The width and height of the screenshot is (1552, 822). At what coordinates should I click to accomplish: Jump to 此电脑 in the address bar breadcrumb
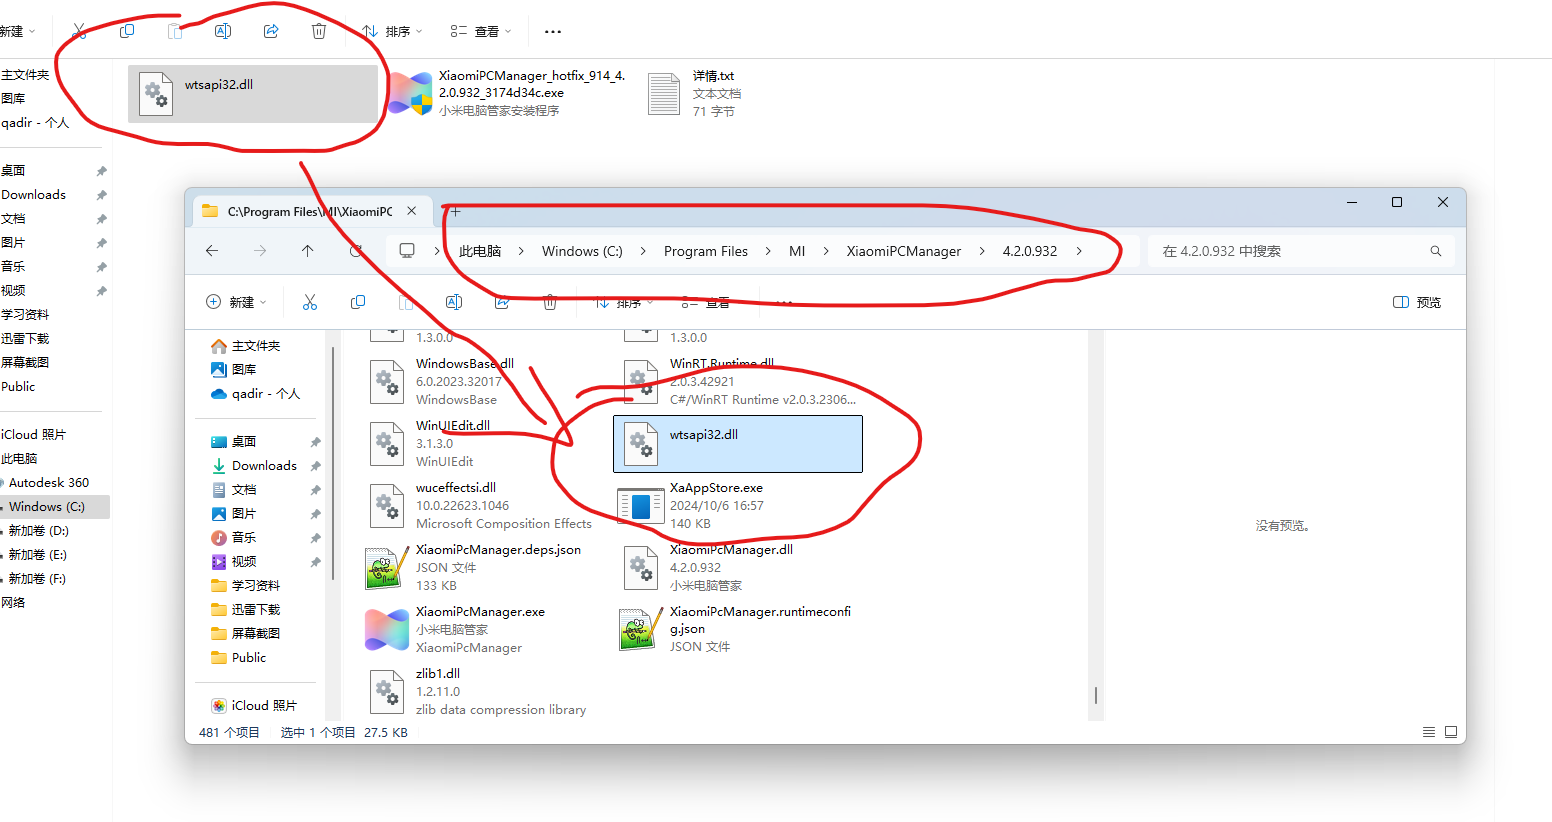(x=480, y=251)
